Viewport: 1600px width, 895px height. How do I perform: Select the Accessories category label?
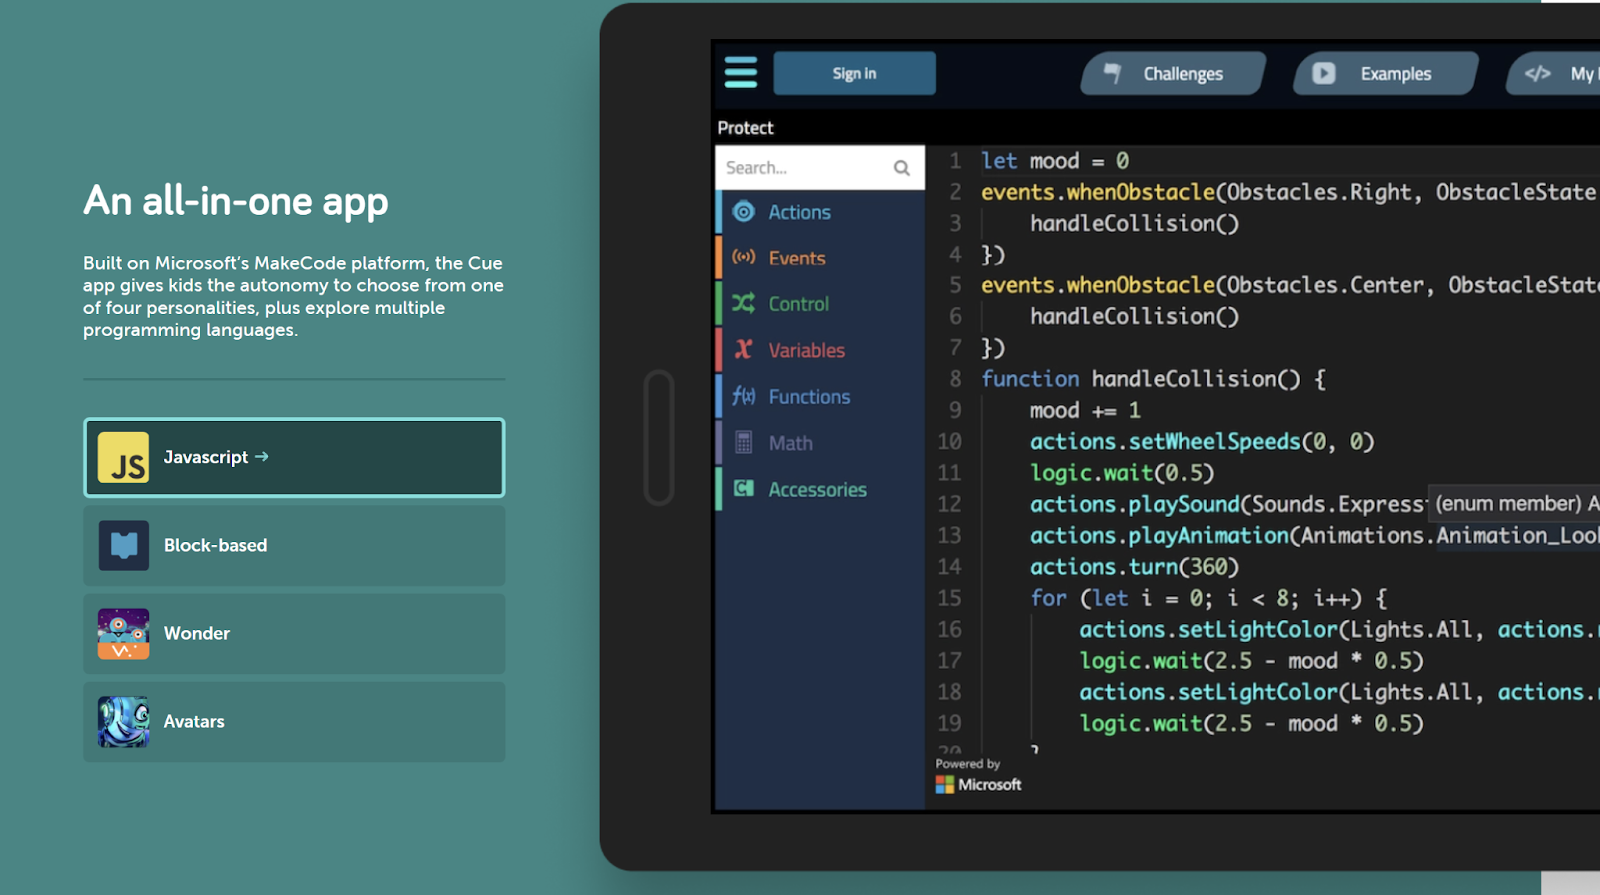point(817,490)
